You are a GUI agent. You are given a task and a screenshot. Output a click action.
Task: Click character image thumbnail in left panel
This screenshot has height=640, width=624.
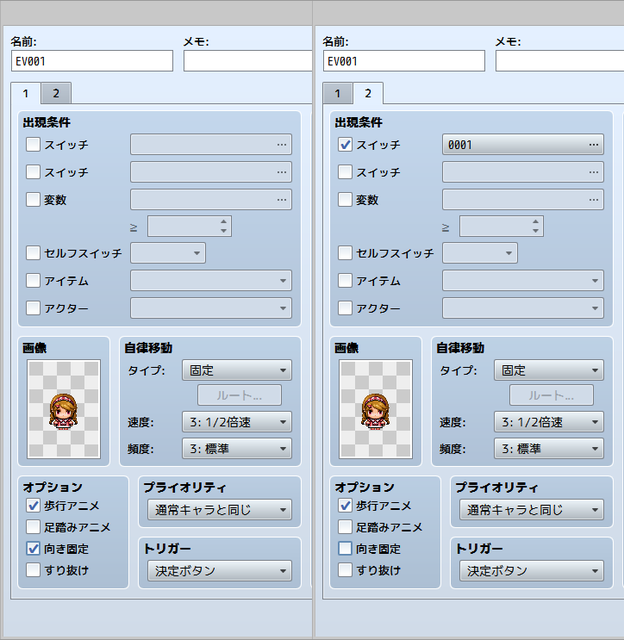point(64,409)
